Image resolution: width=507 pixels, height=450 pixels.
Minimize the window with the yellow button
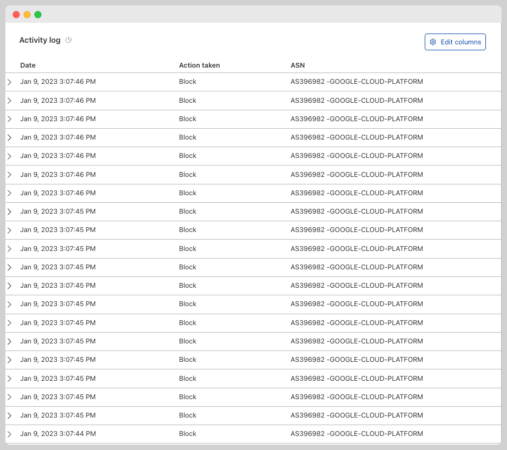27,15
